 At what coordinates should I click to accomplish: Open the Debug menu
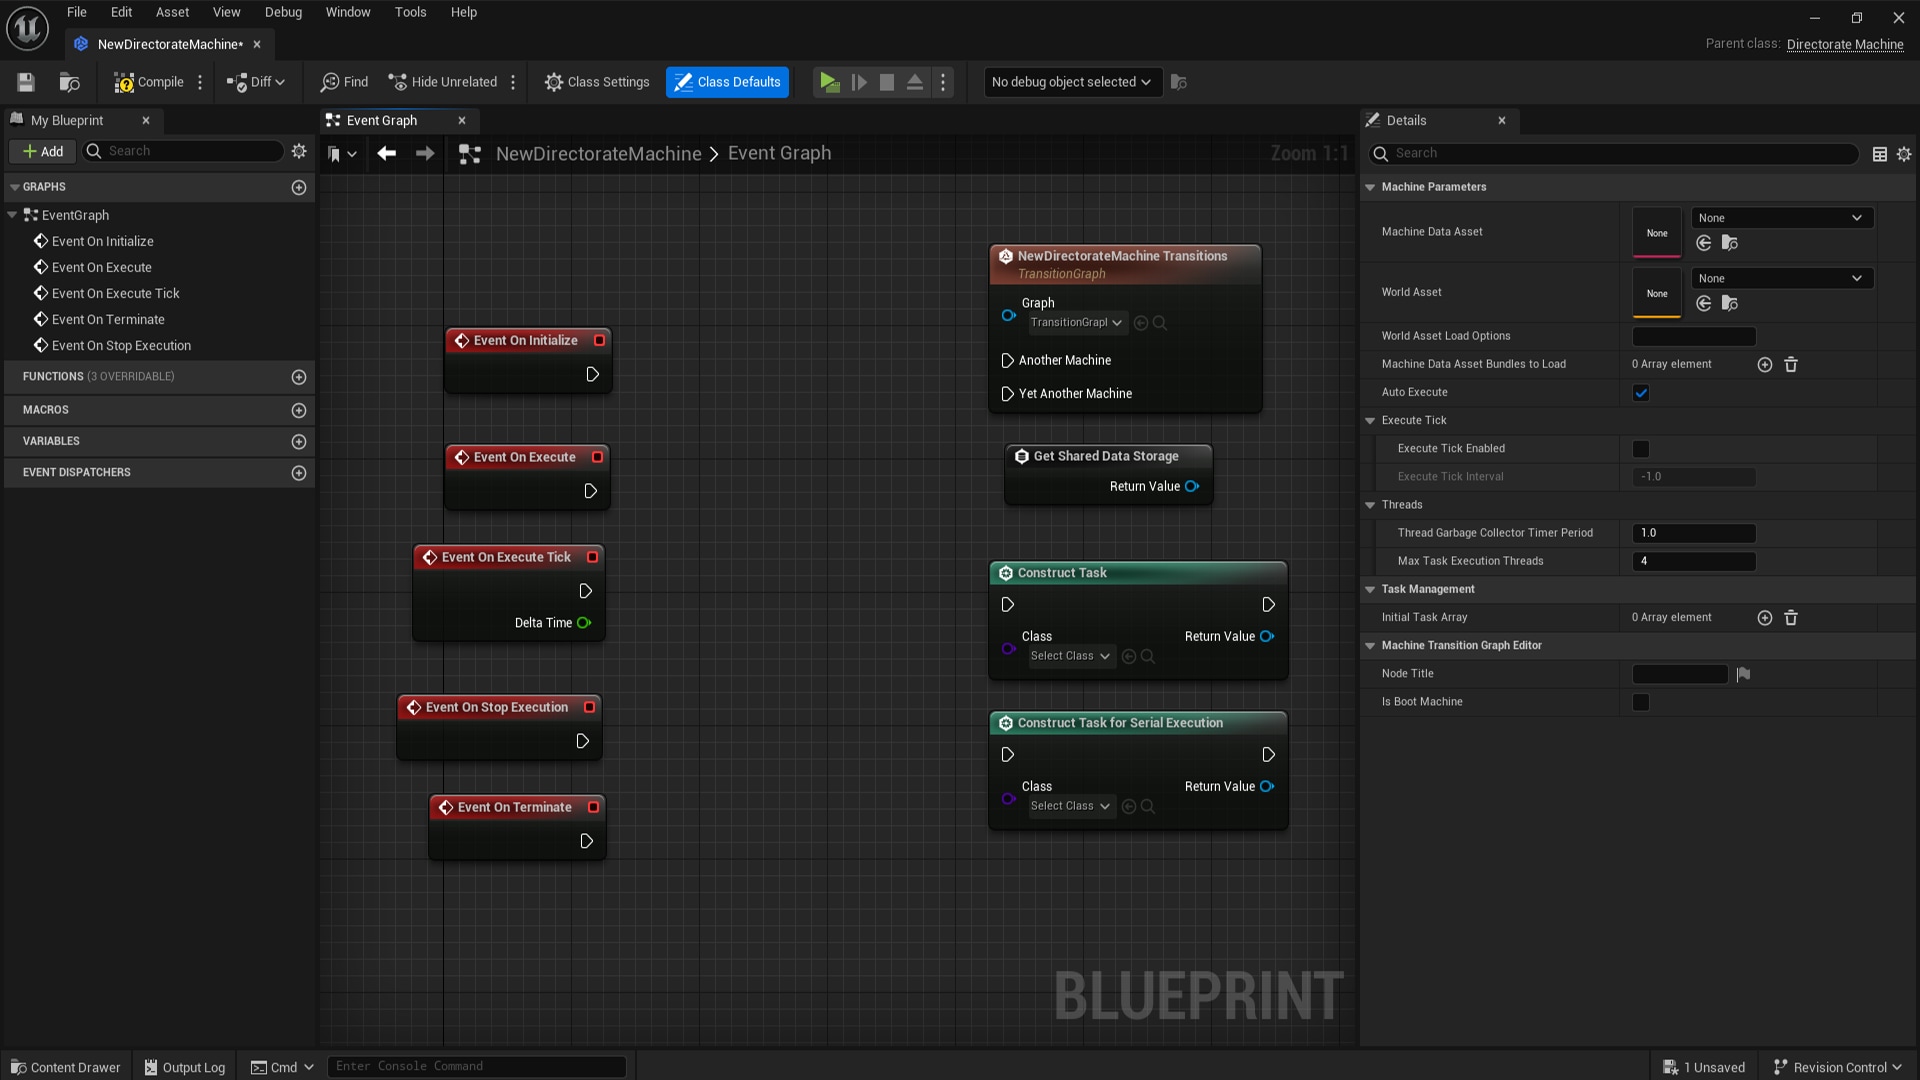283,12
